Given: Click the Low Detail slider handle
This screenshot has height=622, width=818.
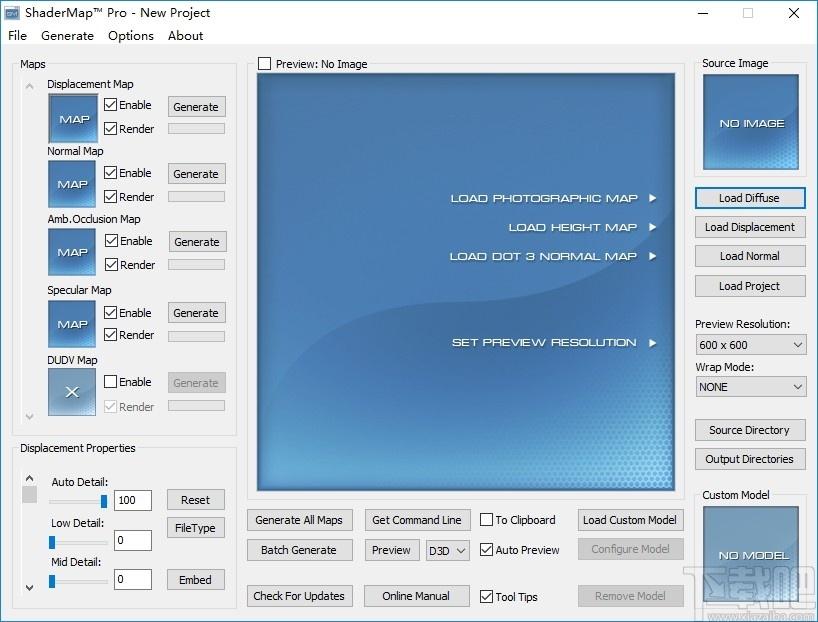Looking at the screenshot, I should point(52,542).
